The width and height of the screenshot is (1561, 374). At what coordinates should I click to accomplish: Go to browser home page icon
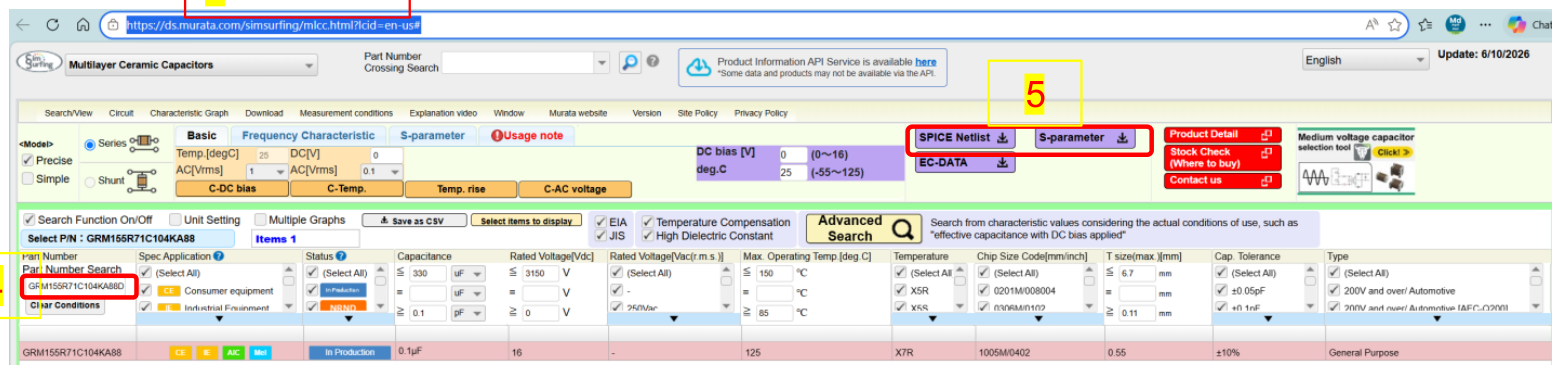(83, 24)
